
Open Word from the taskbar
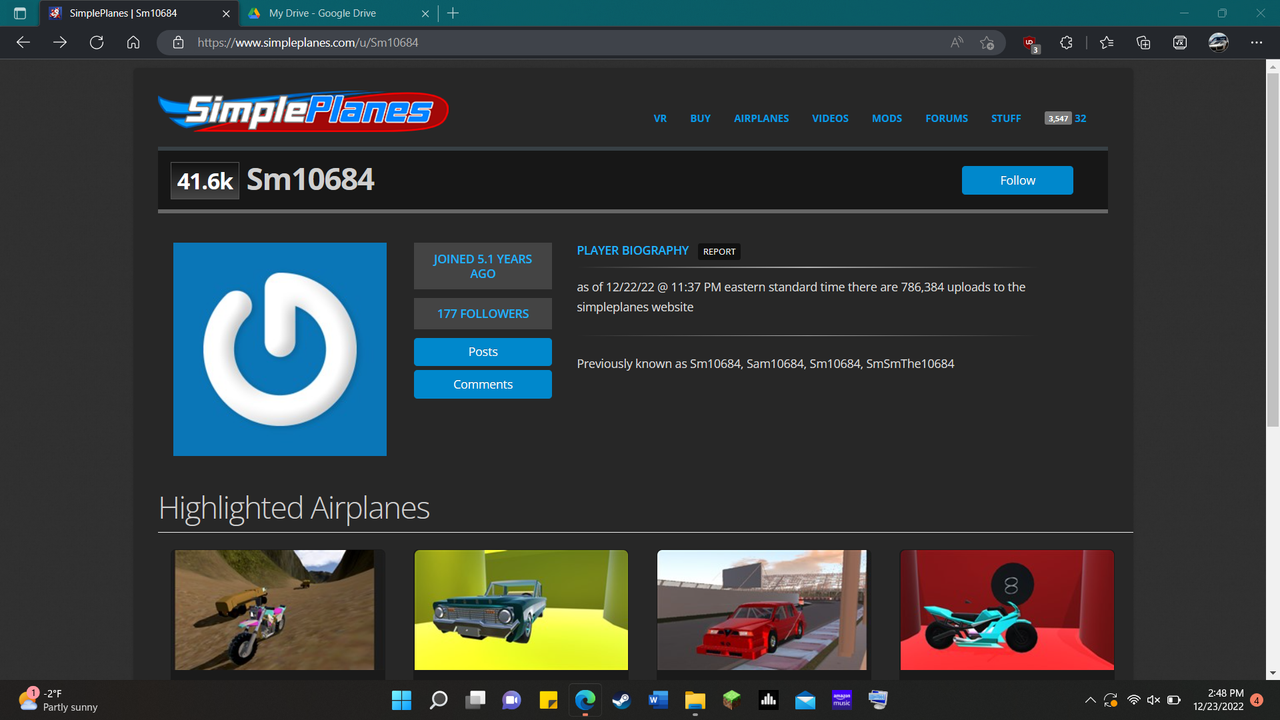pos(658,700)
